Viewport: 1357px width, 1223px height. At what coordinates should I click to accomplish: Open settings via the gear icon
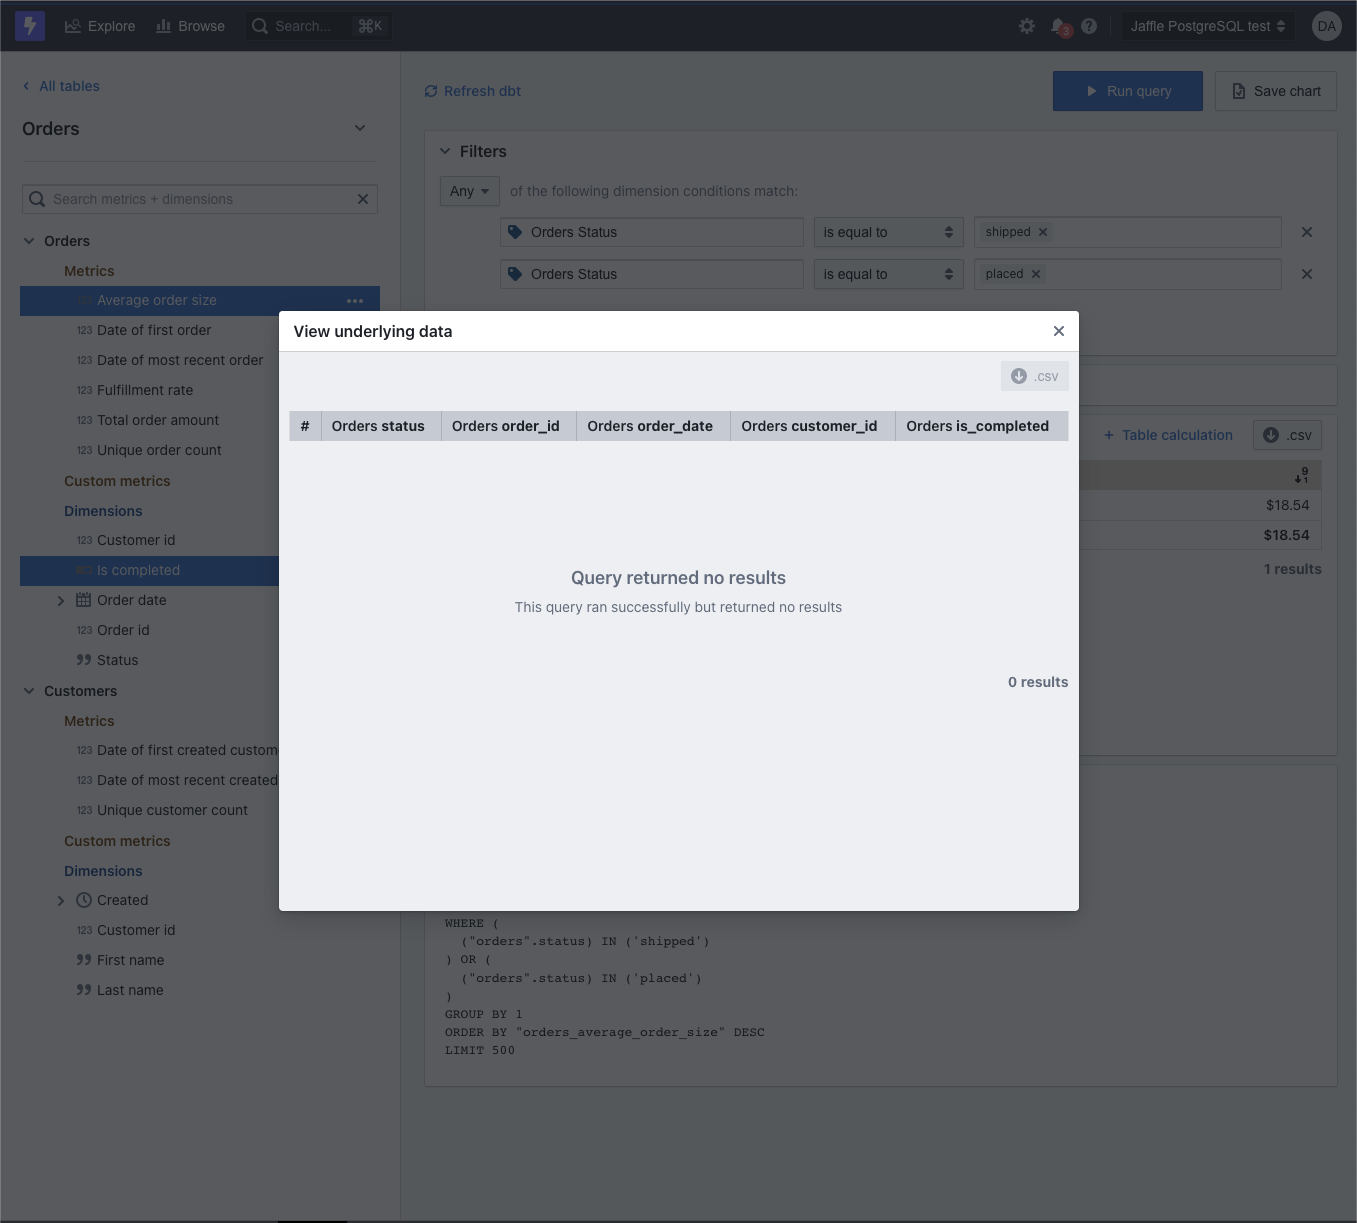[x=1027, y=26]
